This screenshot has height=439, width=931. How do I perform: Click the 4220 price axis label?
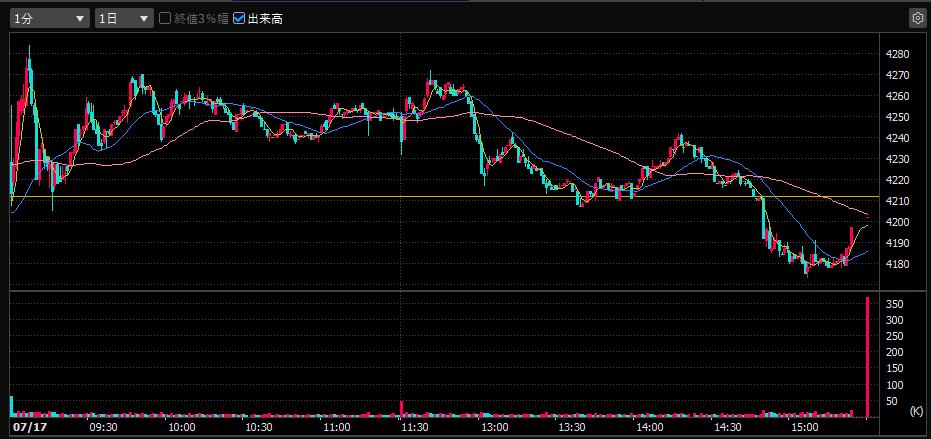pos(897,180)
